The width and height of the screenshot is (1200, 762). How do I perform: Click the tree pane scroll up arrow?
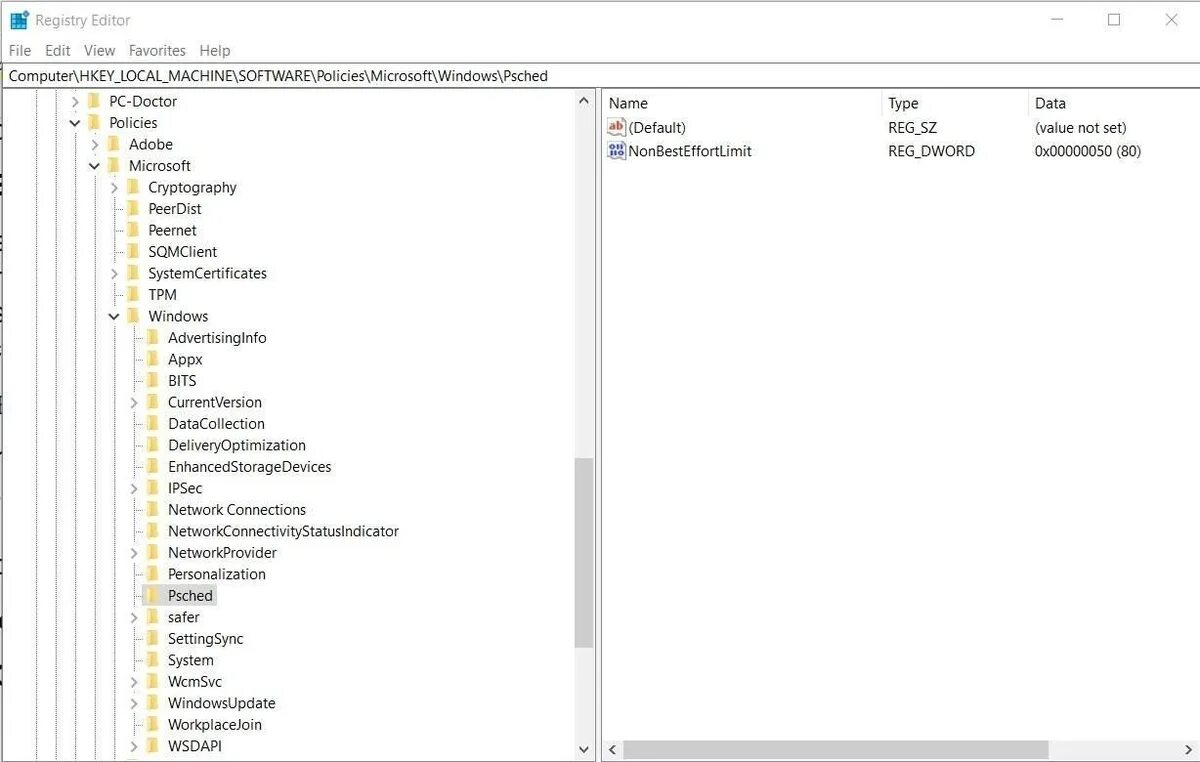[x=584, y=100]
